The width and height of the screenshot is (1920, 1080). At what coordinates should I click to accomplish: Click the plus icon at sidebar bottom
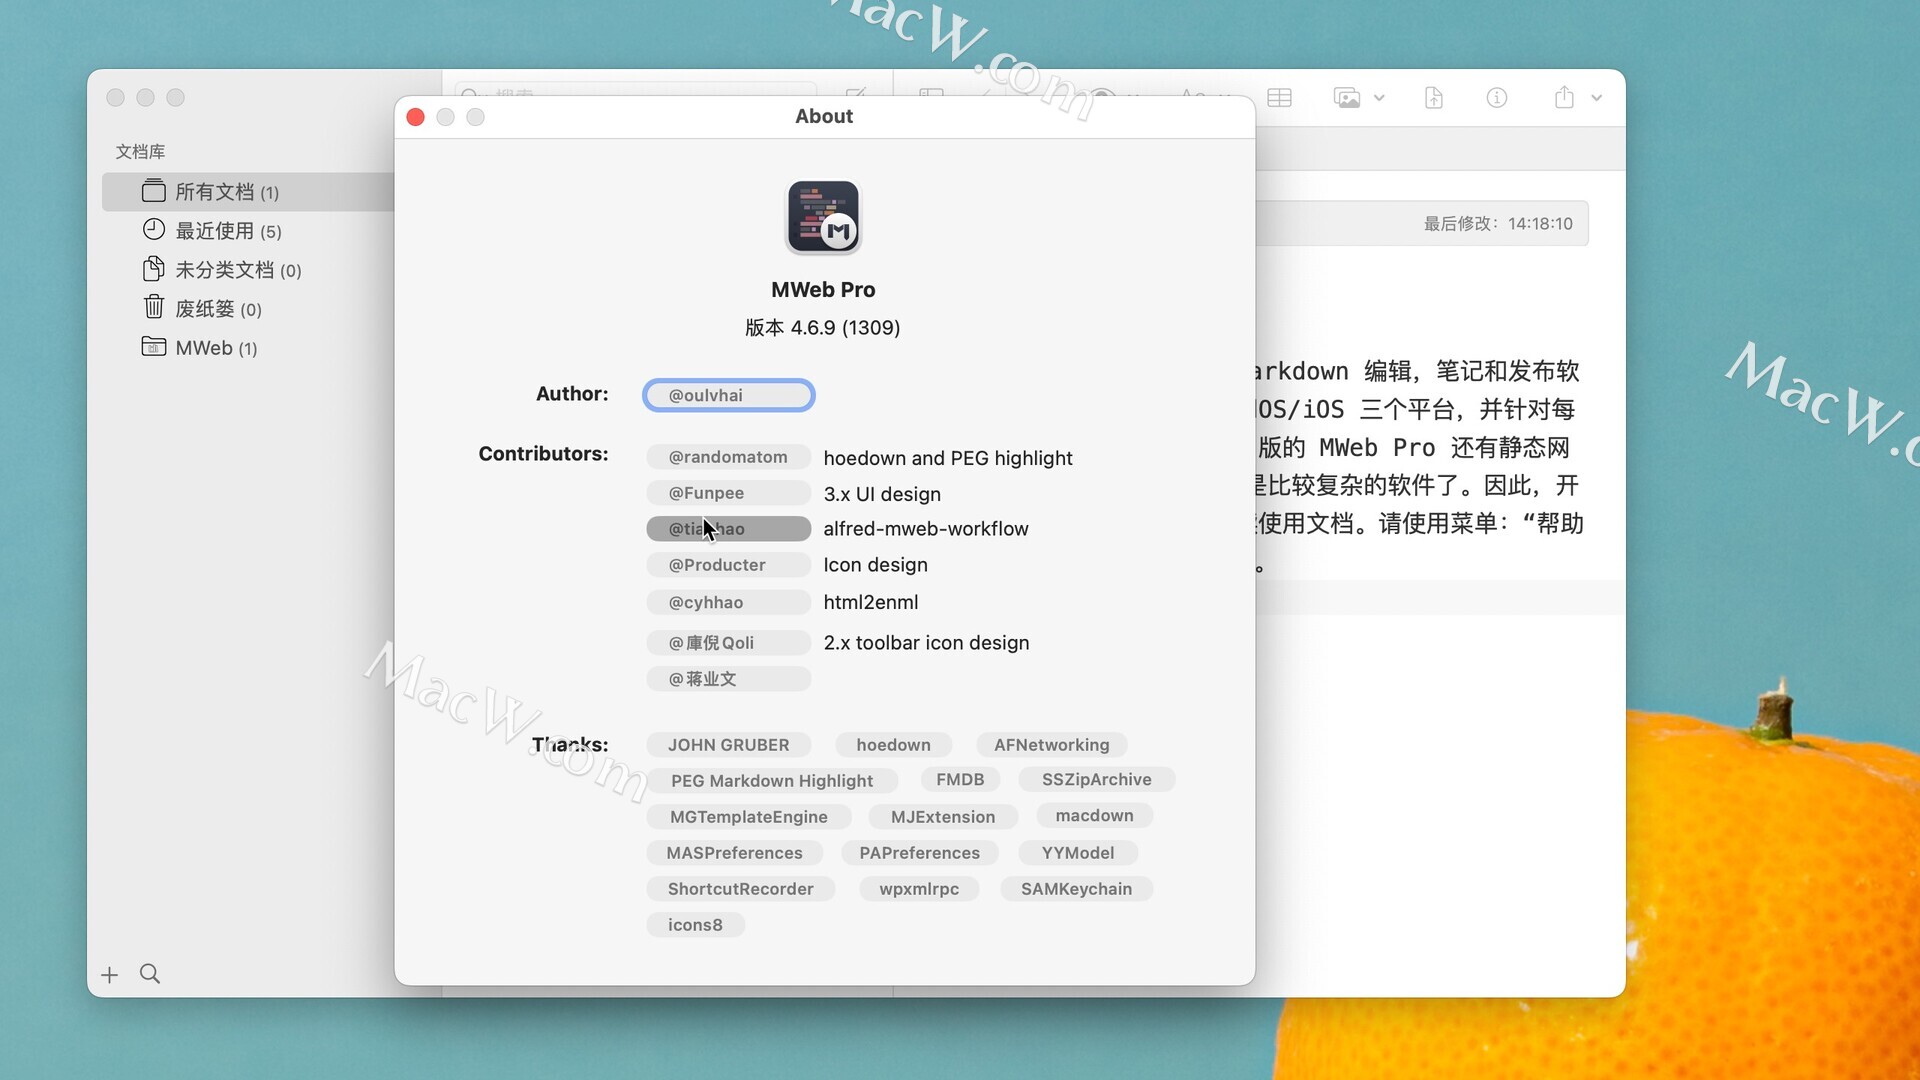[110, 975]
